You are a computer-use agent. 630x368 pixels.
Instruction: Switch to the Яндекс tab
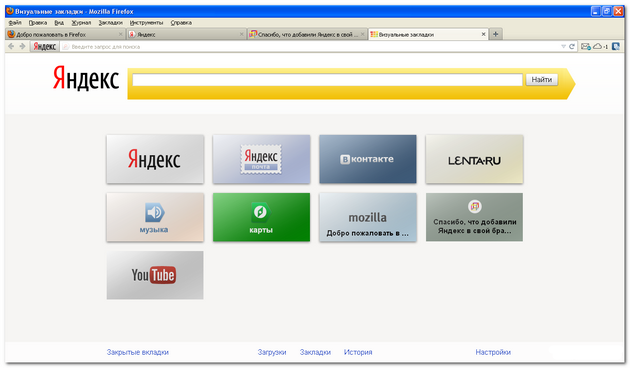pos(186,35)
